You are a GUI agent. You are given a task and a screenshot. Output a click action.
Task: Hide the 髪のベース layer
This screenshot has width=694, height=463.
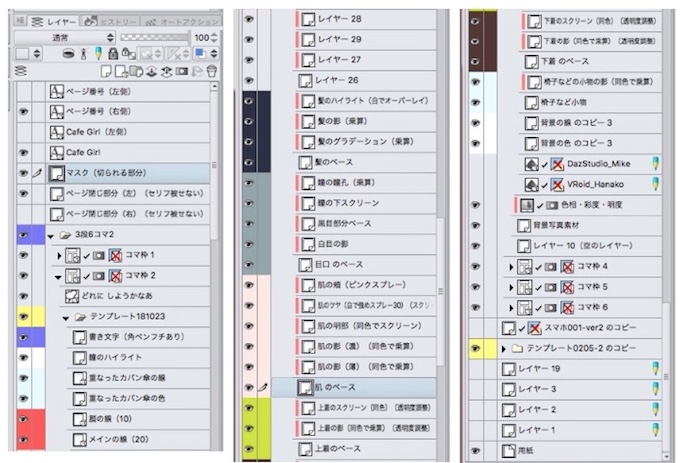click(249, 162)
